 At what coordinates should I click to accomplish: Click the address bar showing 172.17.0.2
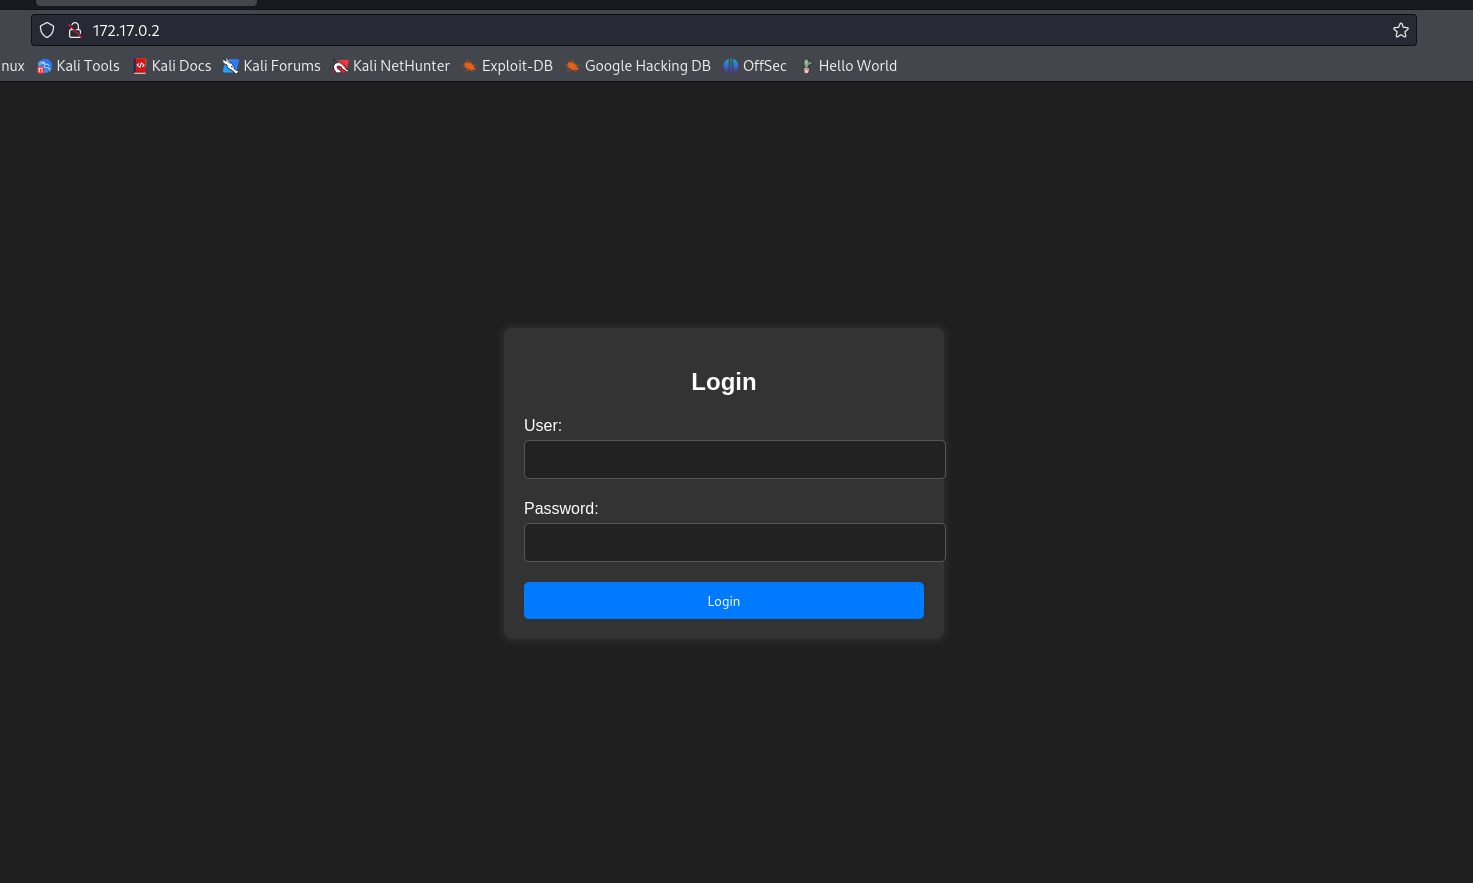(700, 30)
